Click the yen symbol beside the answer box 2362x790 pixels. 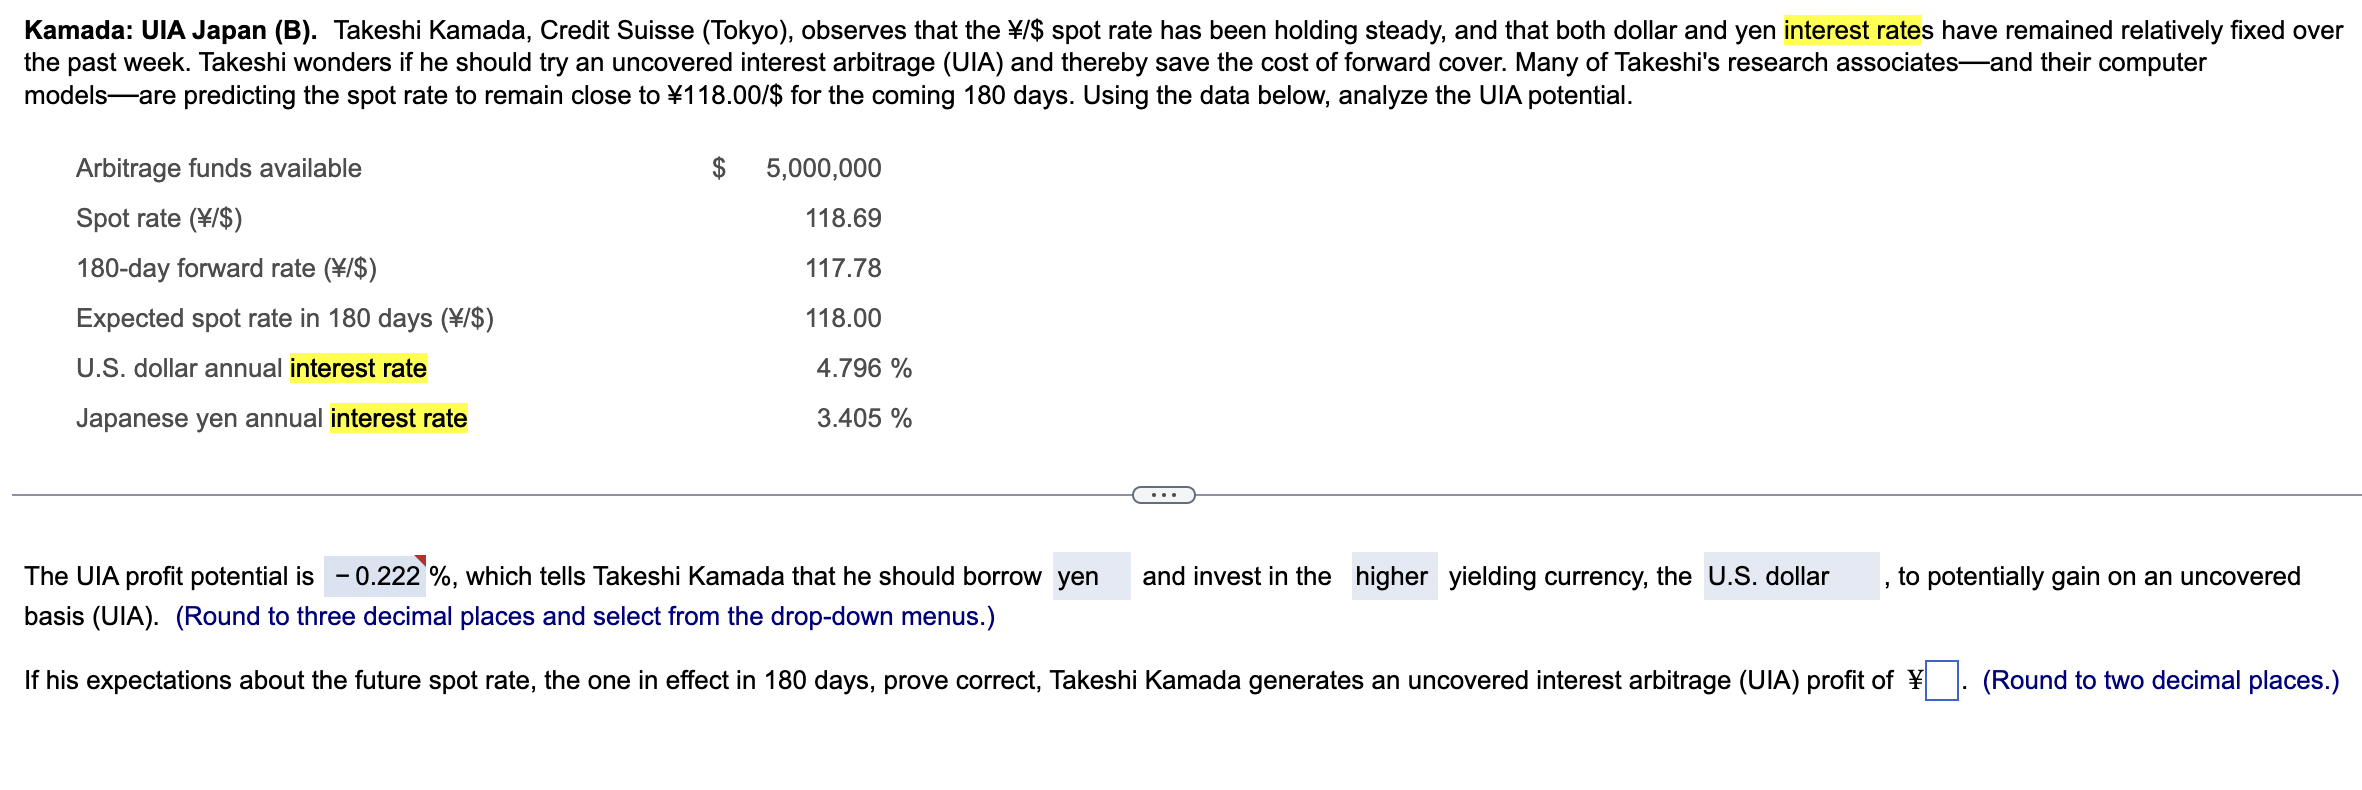[x=1913, y=679]
